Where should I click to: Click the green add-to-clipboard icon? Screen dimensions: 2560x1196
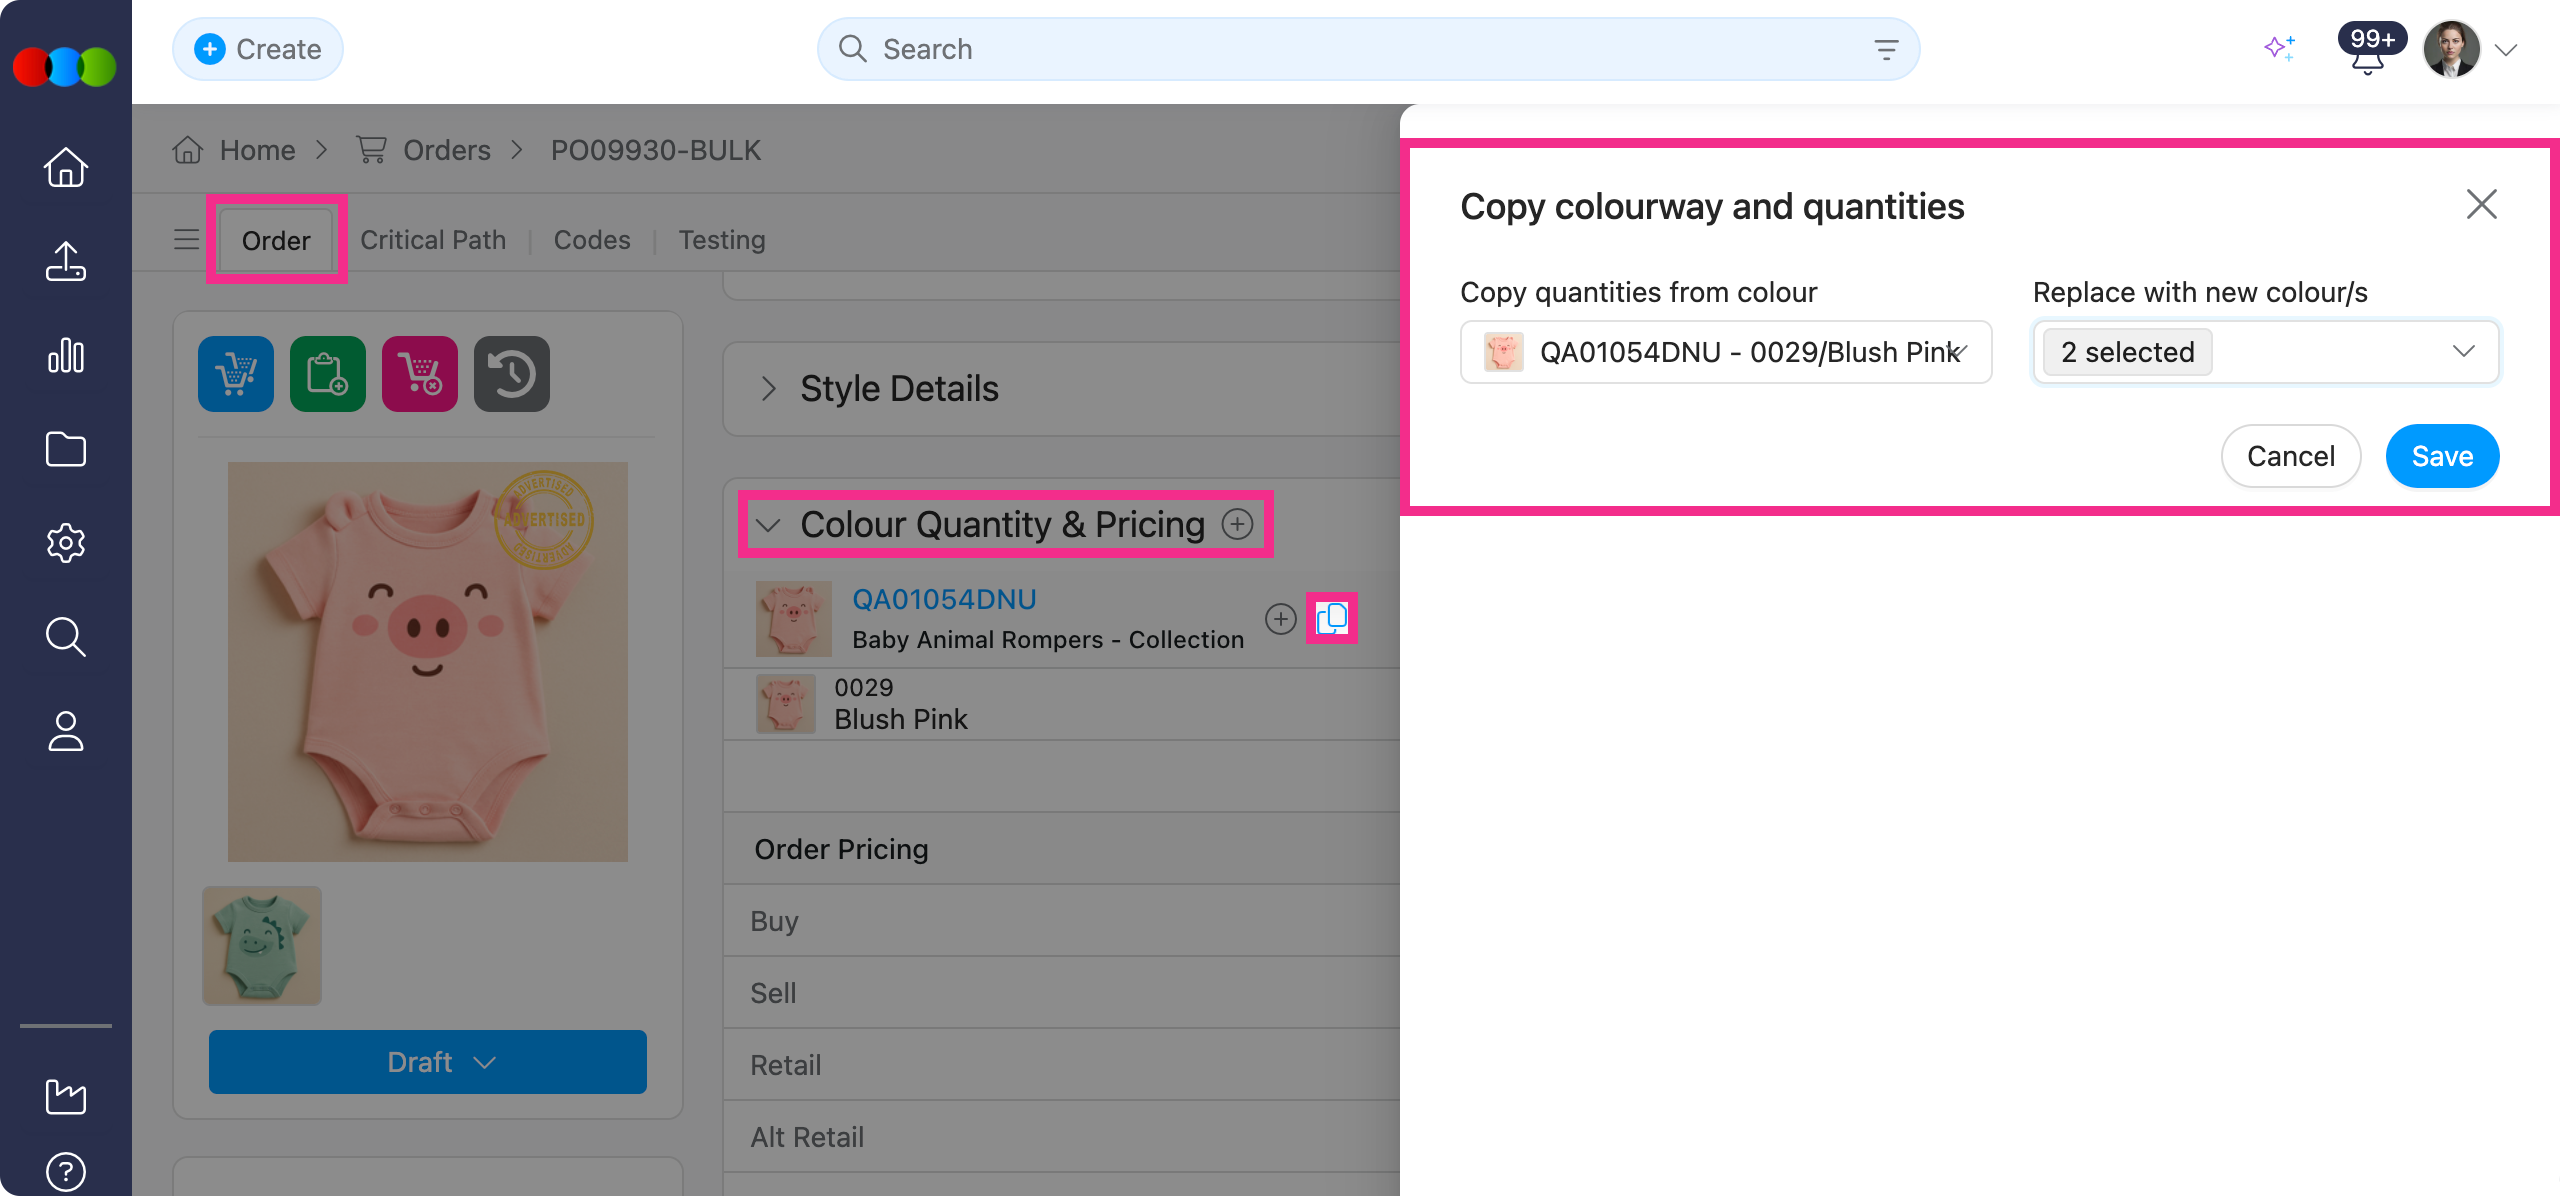(327, 373)
